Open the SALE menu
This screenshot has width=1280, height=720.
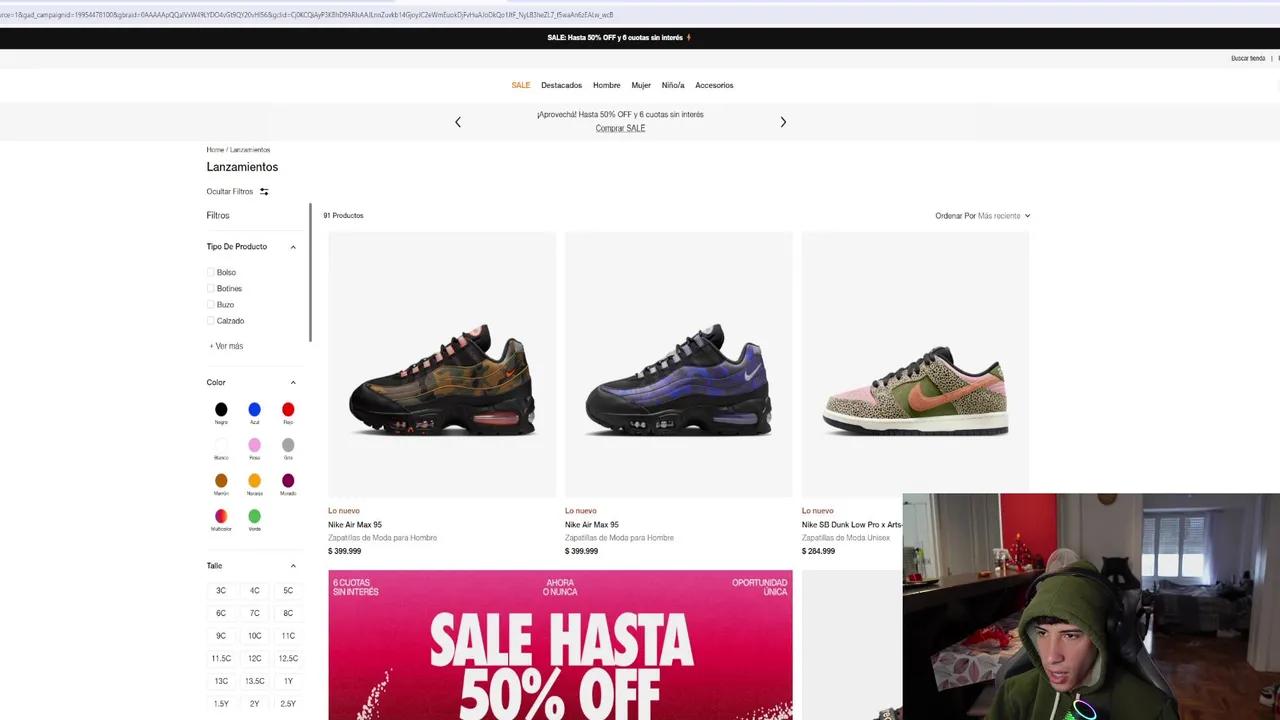point(521,85)
